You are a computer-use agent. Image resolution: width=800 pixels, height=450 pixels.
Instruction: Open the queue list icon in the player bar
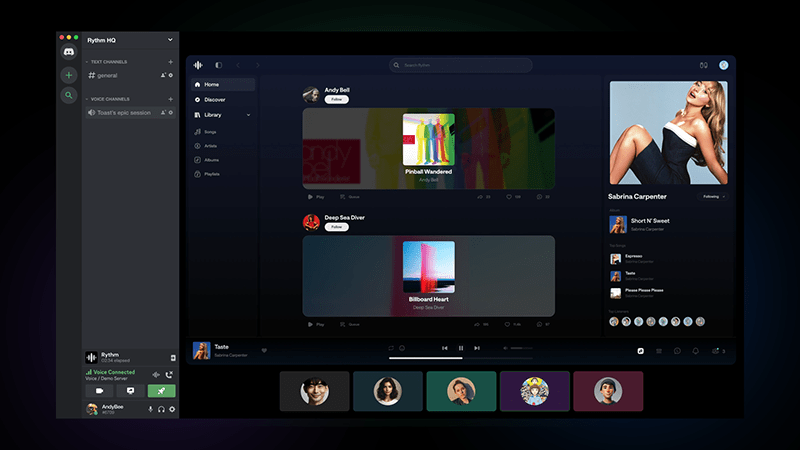659,351
